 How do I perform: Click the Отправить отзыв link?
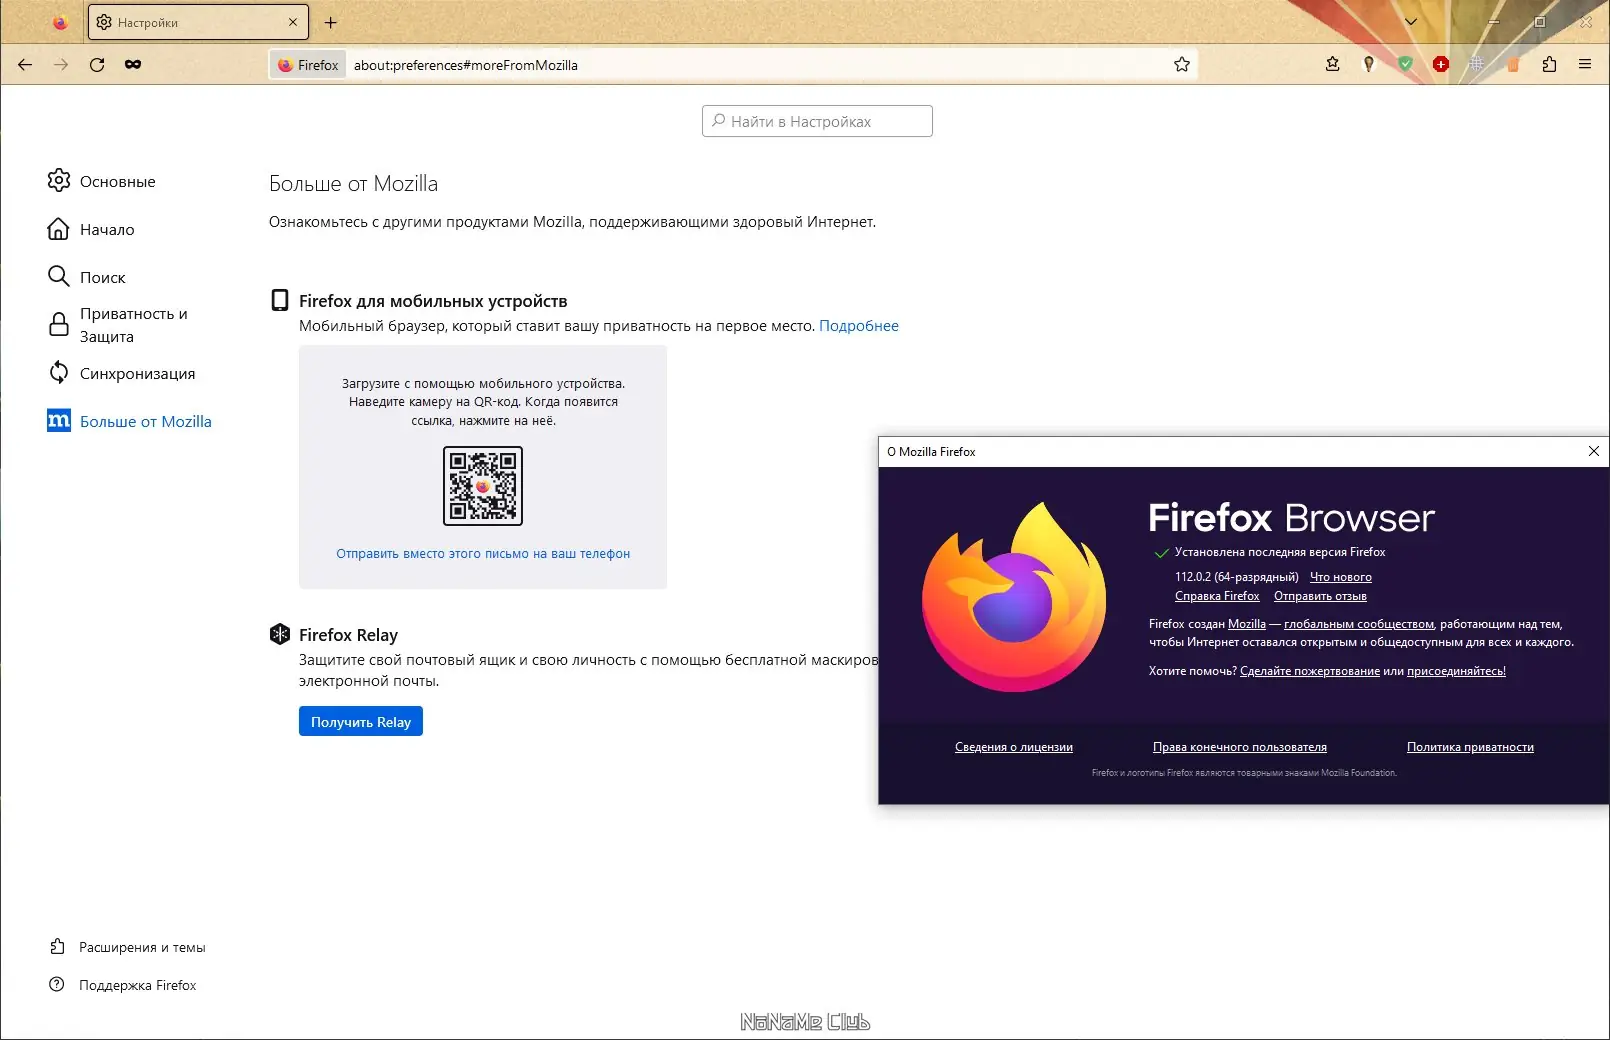1320,596
